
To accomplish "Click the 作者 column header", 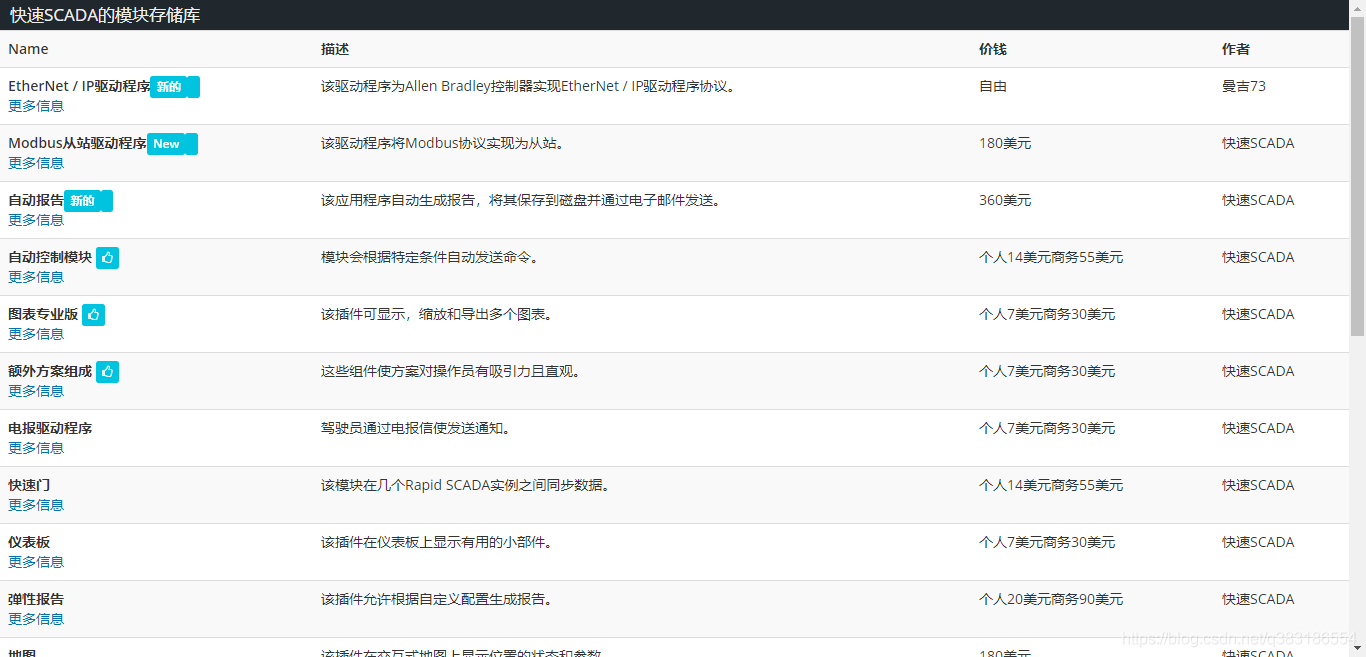I will coord(1236,49).
